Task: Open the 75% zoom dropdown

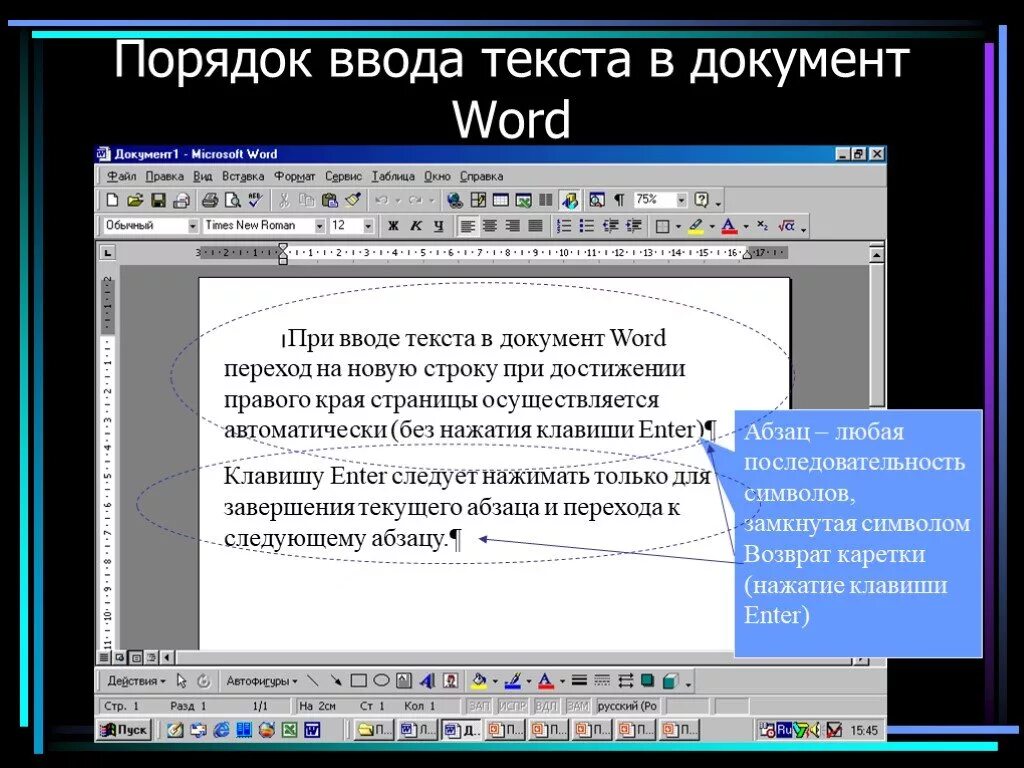Action: point(681,200)
